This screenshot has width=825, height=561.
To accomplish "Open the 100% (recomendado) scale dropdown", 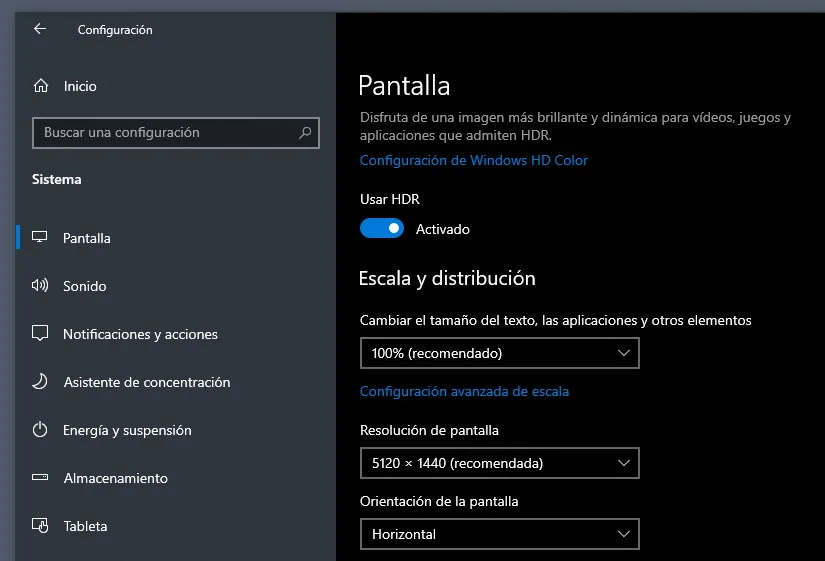I will coord(500,353).
